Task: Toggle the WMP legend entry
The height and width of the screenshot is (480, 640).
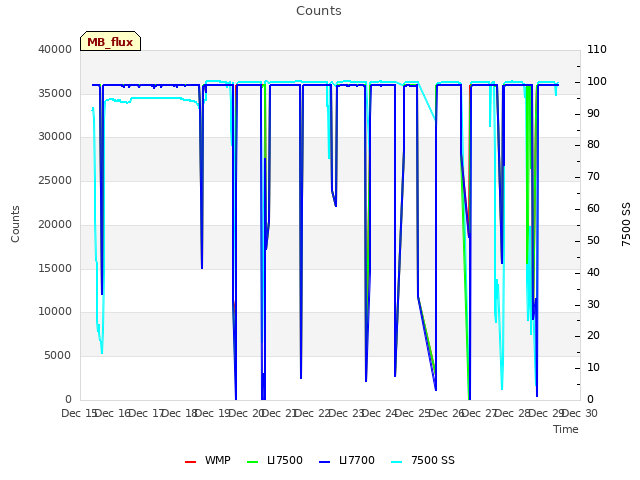Action: [207, 460]
